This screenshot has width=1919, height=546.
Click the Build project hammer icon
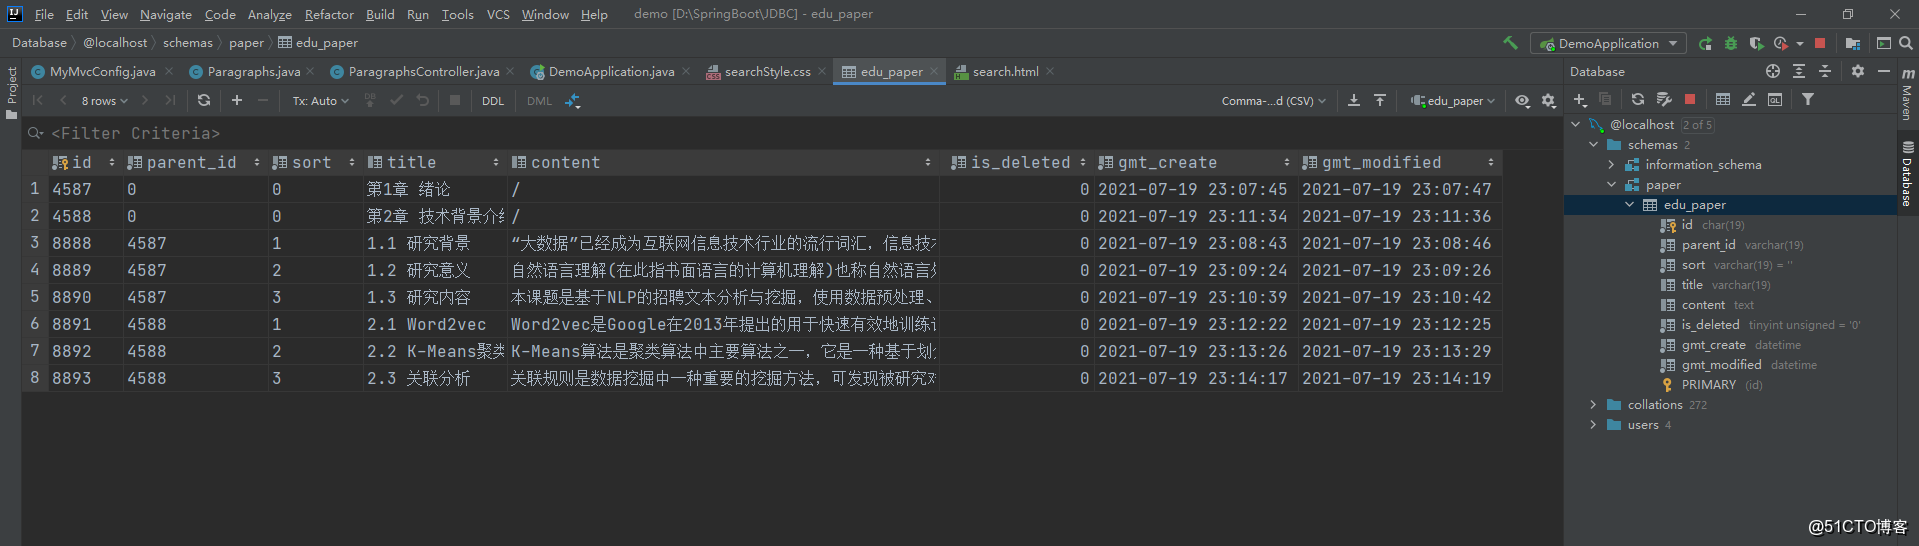(x=1510, y=43)
